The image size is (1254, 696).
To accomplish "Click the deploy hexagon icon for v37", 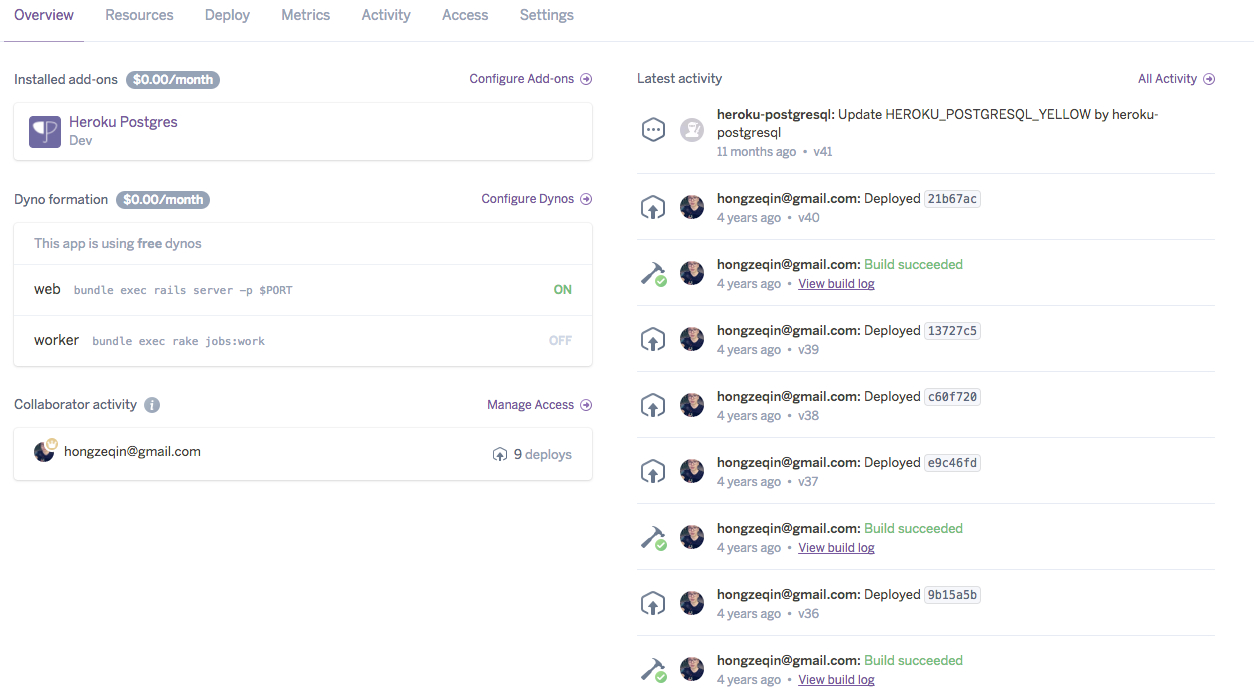I will [x=653, y=472].
